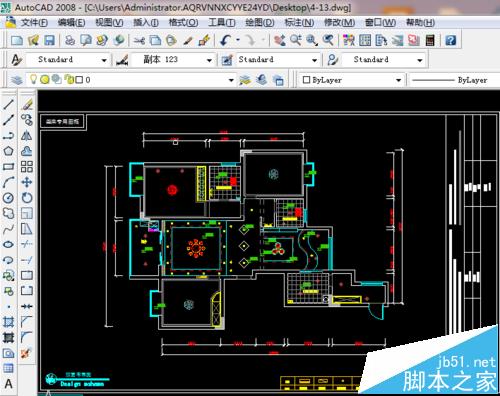The height and width of the screenshot is (396, 500).
Task: Select the Construction Line tool
Action: (x=8, y=120)
